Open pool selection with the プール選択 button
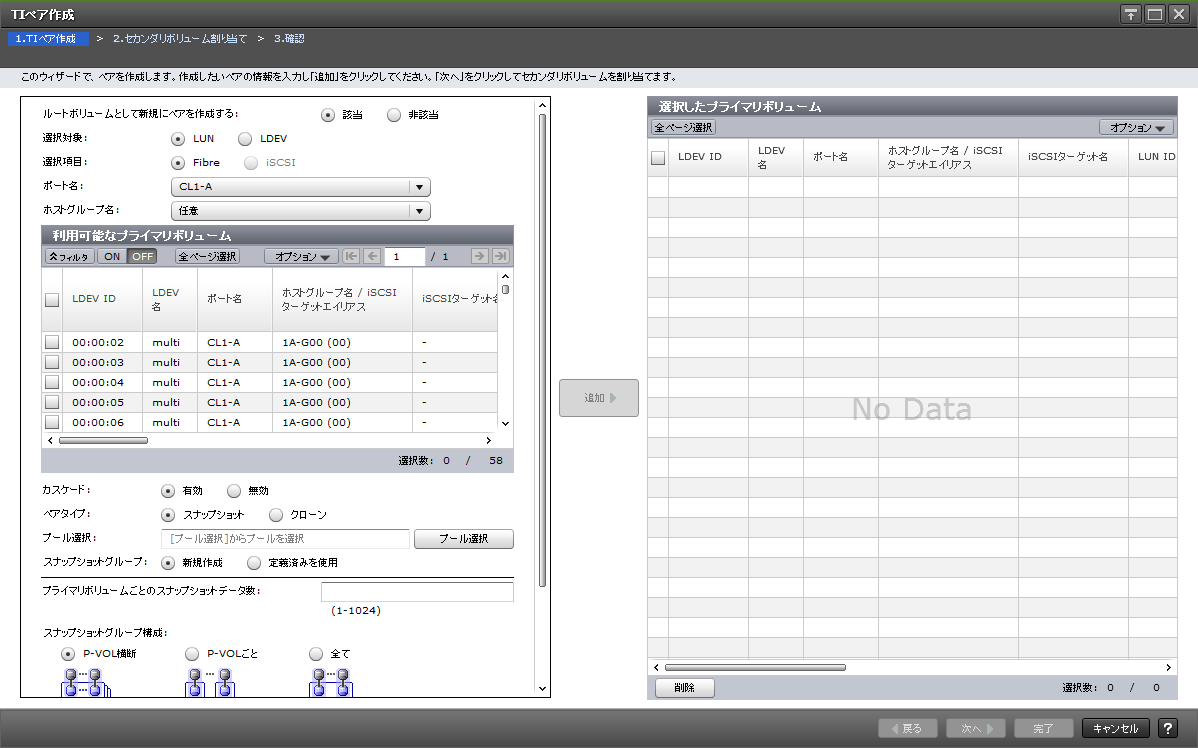The image size is (1198, 748). [463, 538]
